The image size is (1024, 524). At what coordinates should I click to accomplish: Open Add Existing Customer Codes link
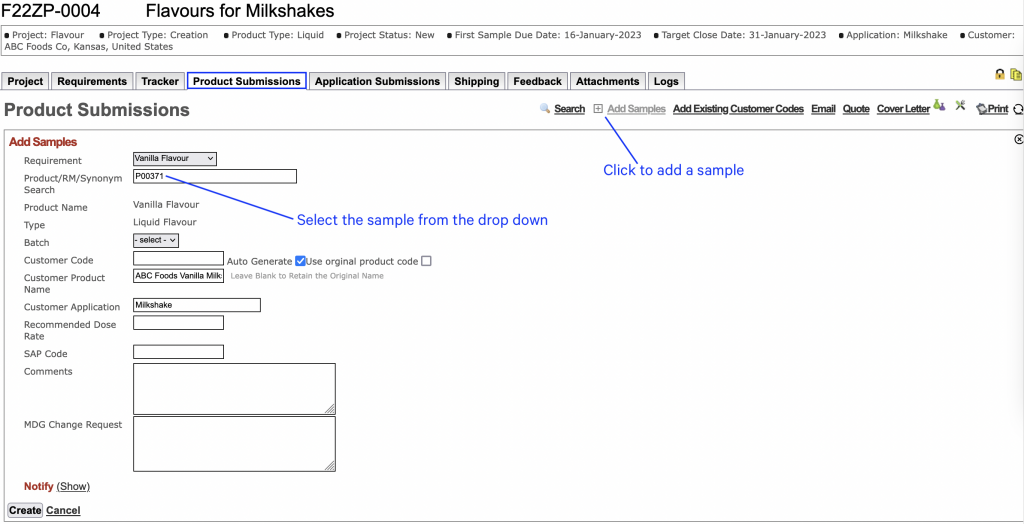pyautogui.click(x=738, y=109)
